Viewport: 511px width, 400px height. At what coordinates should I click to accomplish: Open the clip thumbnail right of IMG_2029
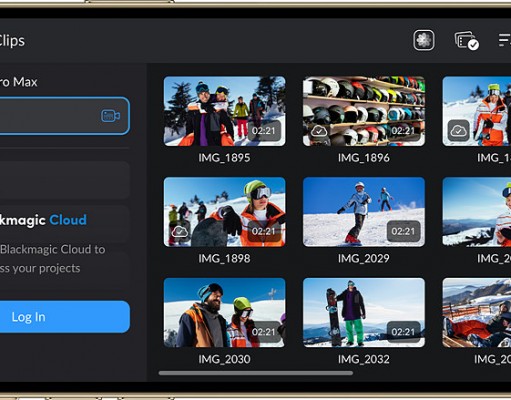coord(477,212)
